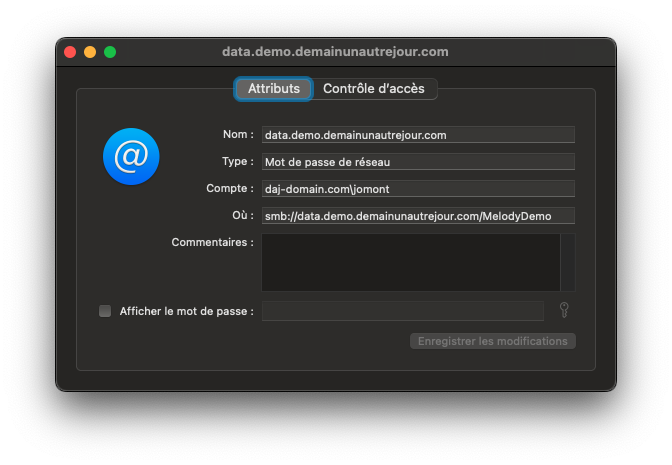Minimize the window with the yellow button
The width and height of the screenshot is (672, 465).
(x=90, y=51)
